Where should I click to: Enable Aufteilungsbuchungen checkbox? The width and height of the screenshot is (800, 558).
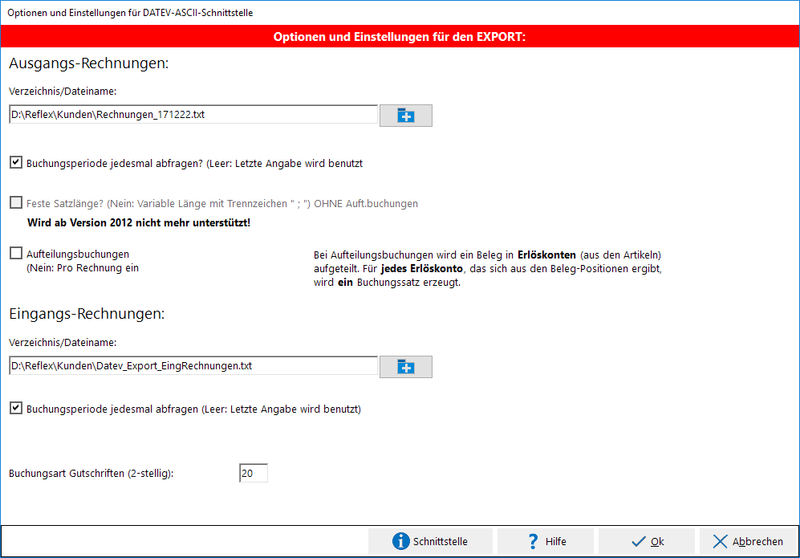16,253
